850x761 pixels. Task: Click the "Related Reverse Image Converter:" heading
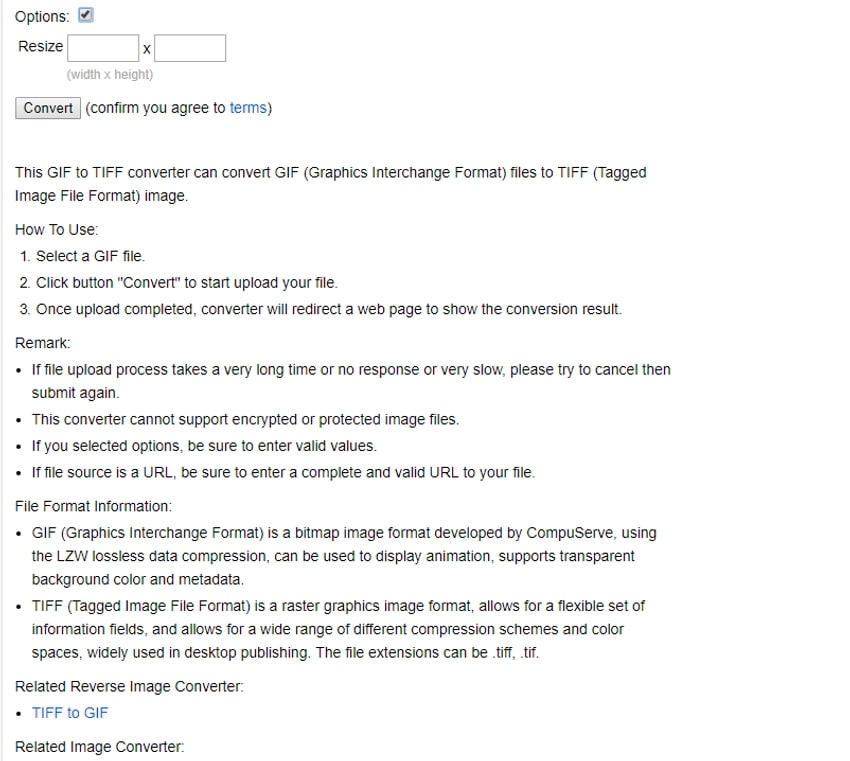129,686
